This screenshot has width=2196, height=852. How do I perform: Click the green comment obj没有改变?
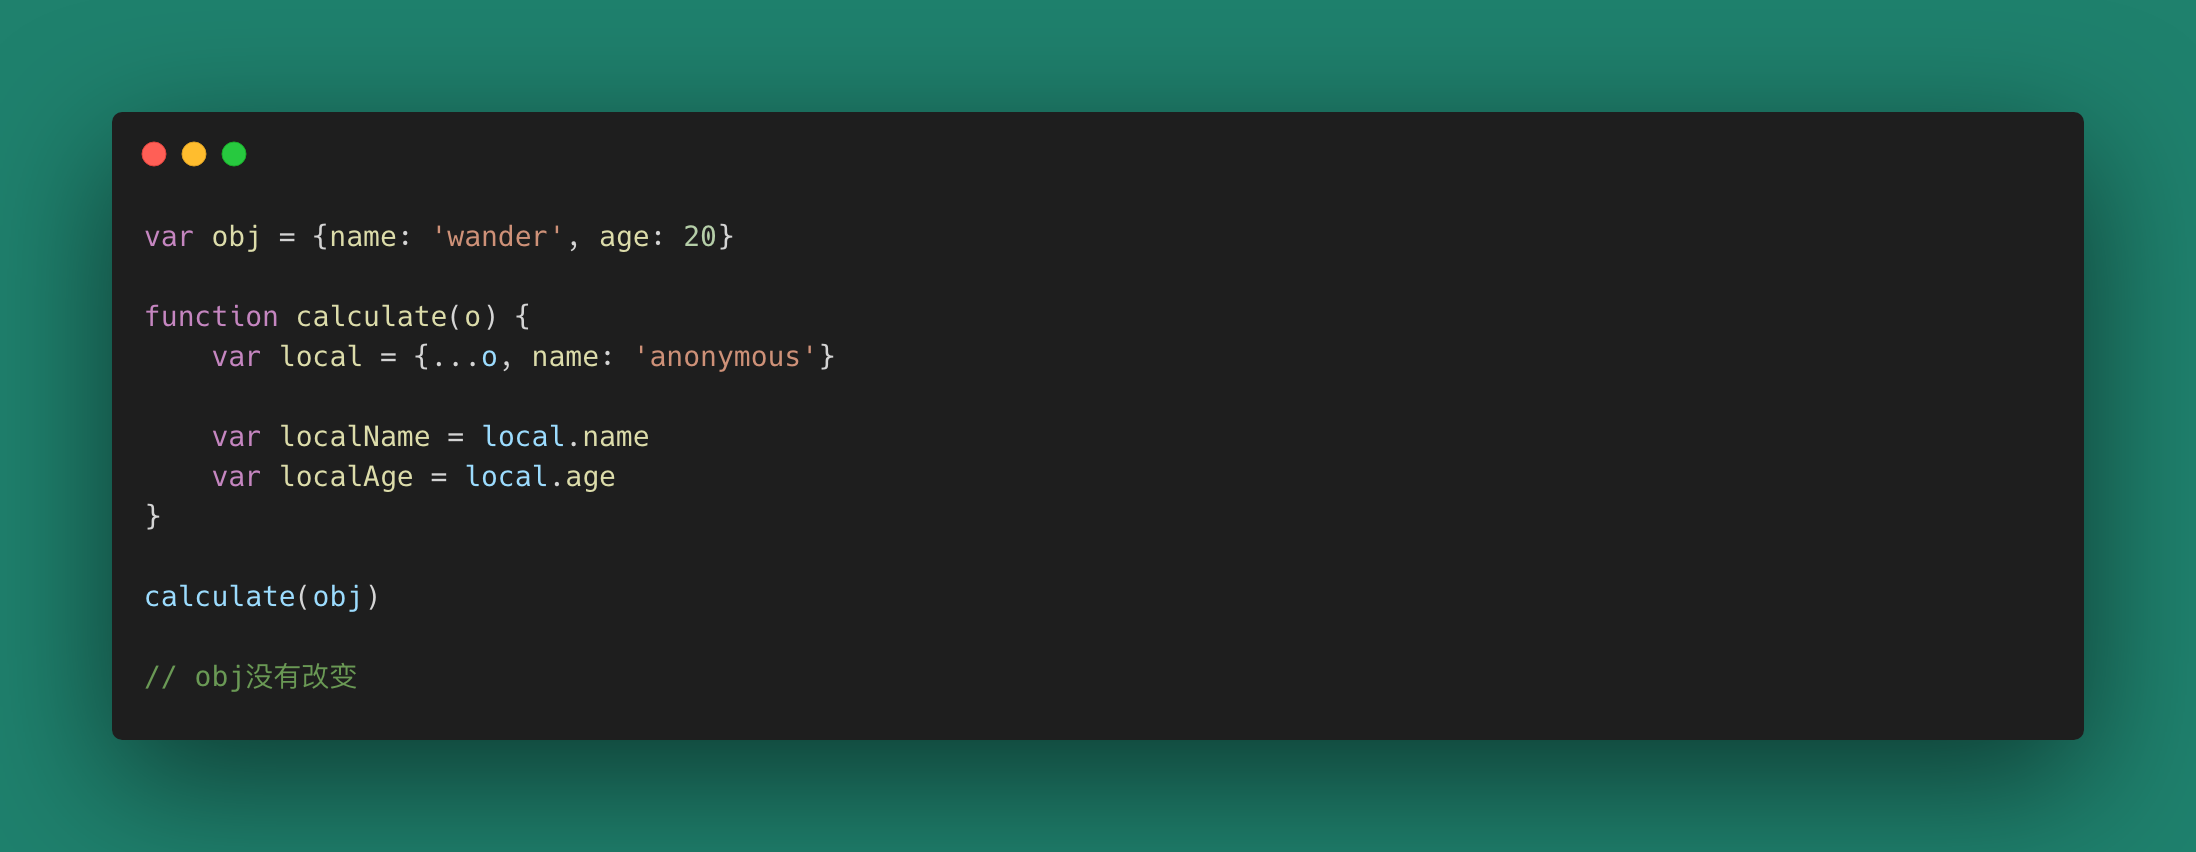click(251, 677)
